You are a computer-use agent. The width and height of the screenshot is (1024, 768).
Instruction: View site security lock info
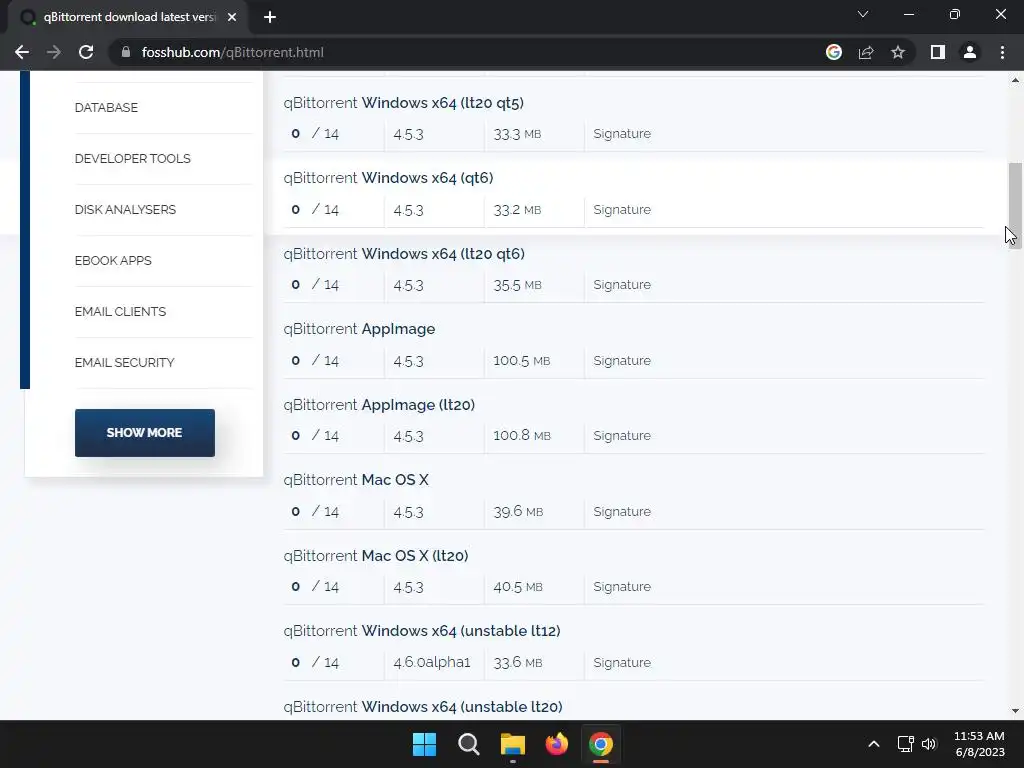tap(126, 52)
